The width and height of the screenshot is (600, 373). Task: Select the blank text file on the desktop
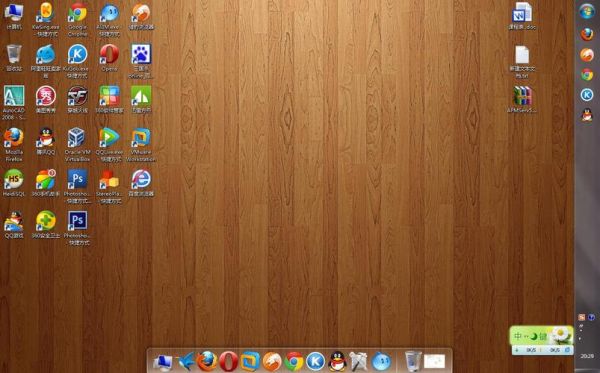coord(522,61)
